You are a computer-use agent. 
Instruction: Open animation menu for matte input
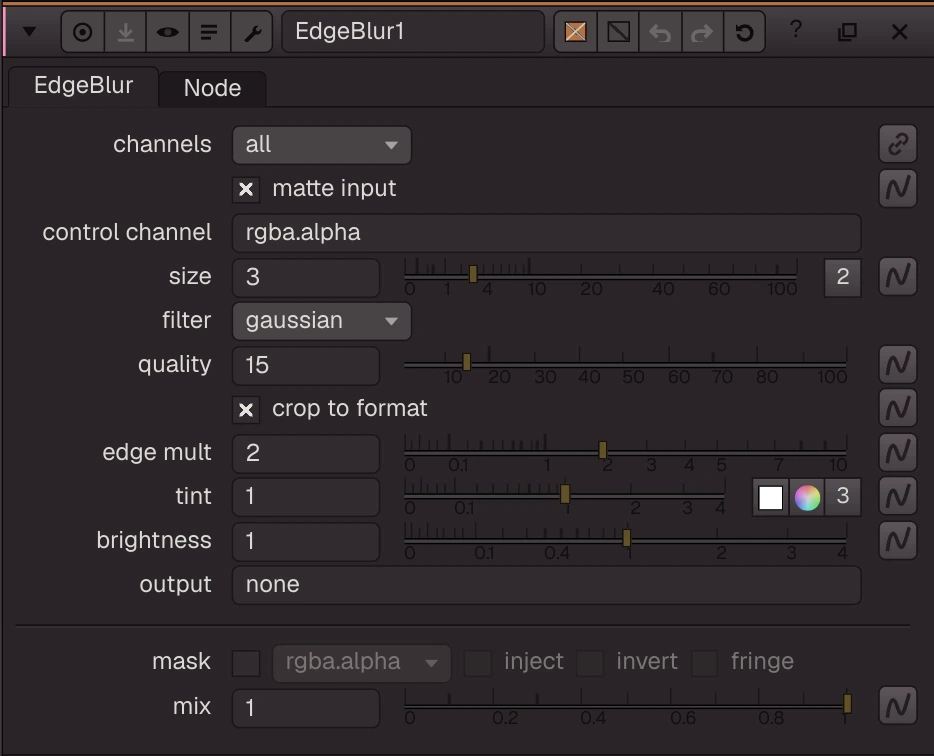(898, 188)
